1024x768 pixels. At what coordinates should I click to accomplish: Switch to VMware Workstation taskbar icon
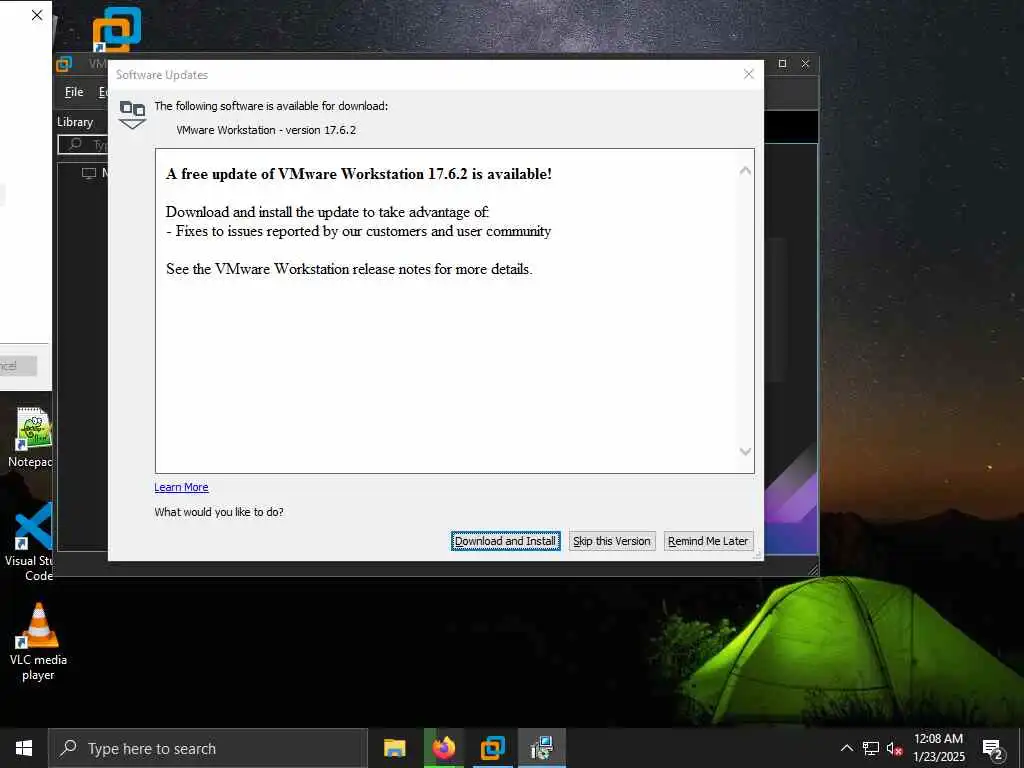[x=492, y=748]
